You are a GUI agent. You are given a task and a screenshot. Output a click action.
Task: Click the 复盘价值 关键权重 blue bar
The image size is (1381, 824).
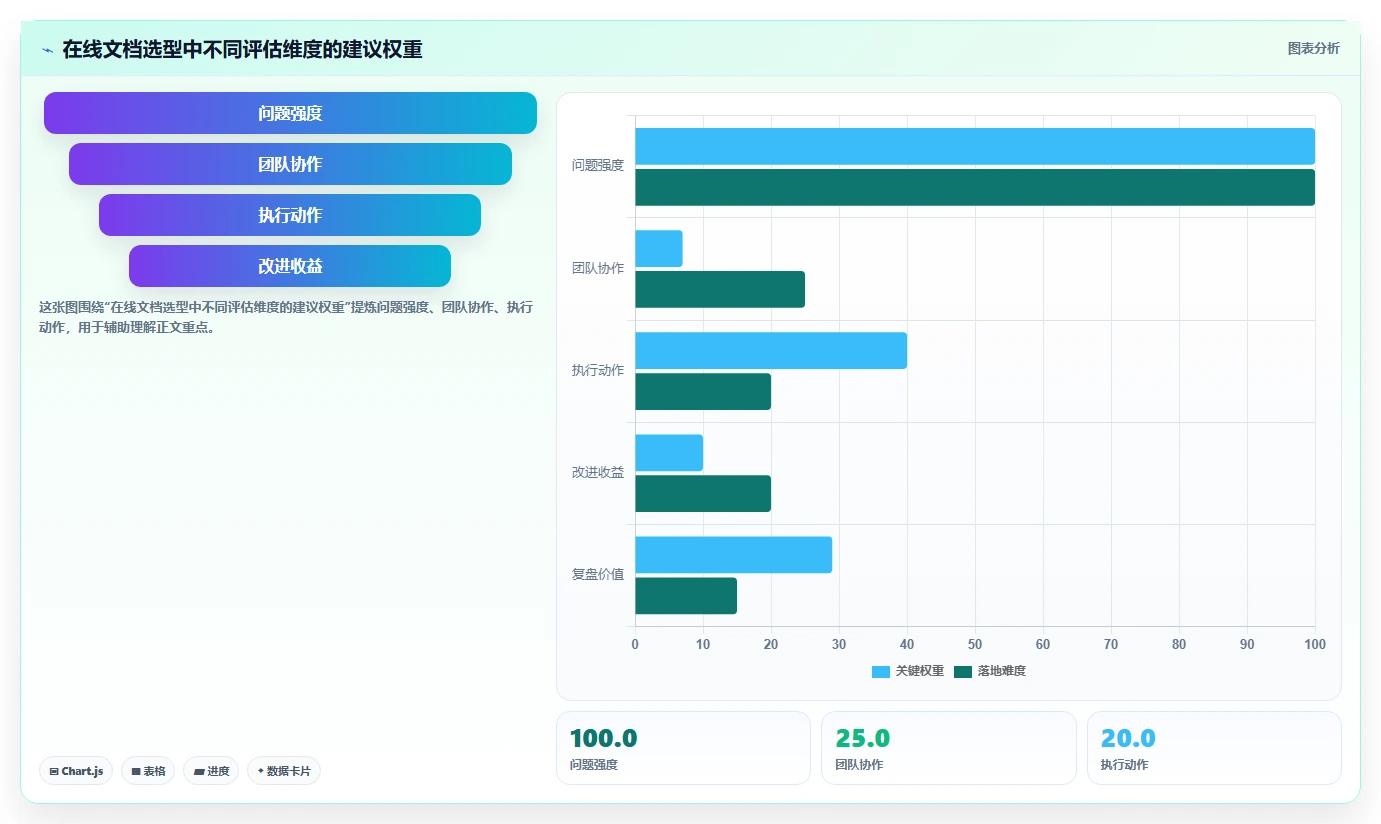pyautogui.click(x=733, y=554)
